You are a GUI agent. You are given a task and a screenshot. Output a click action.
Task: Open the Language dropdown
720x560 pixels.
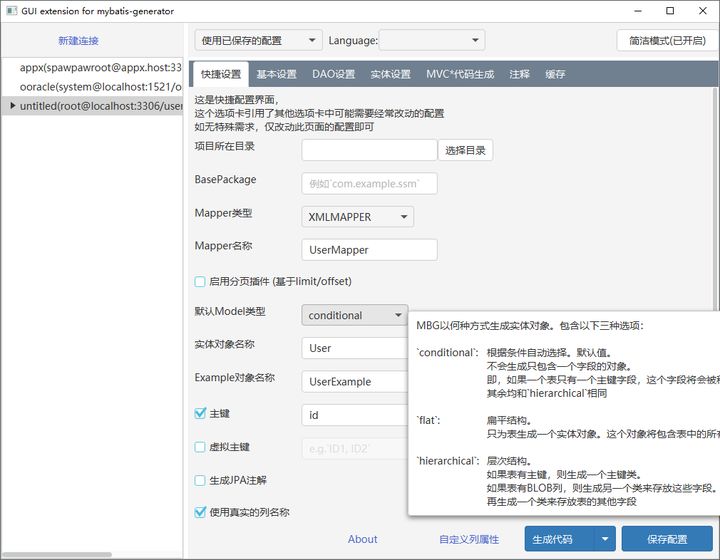pos(431,40)
